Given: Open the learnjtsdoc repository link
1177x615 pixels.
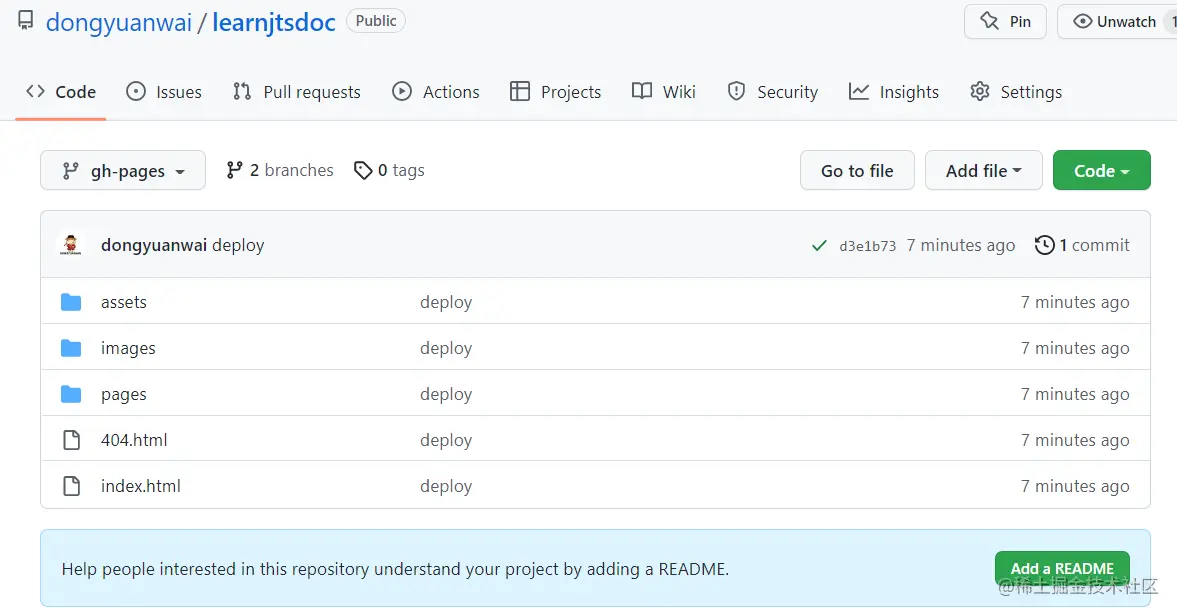Looking at the screenshot, I should [x=274, y=22].
